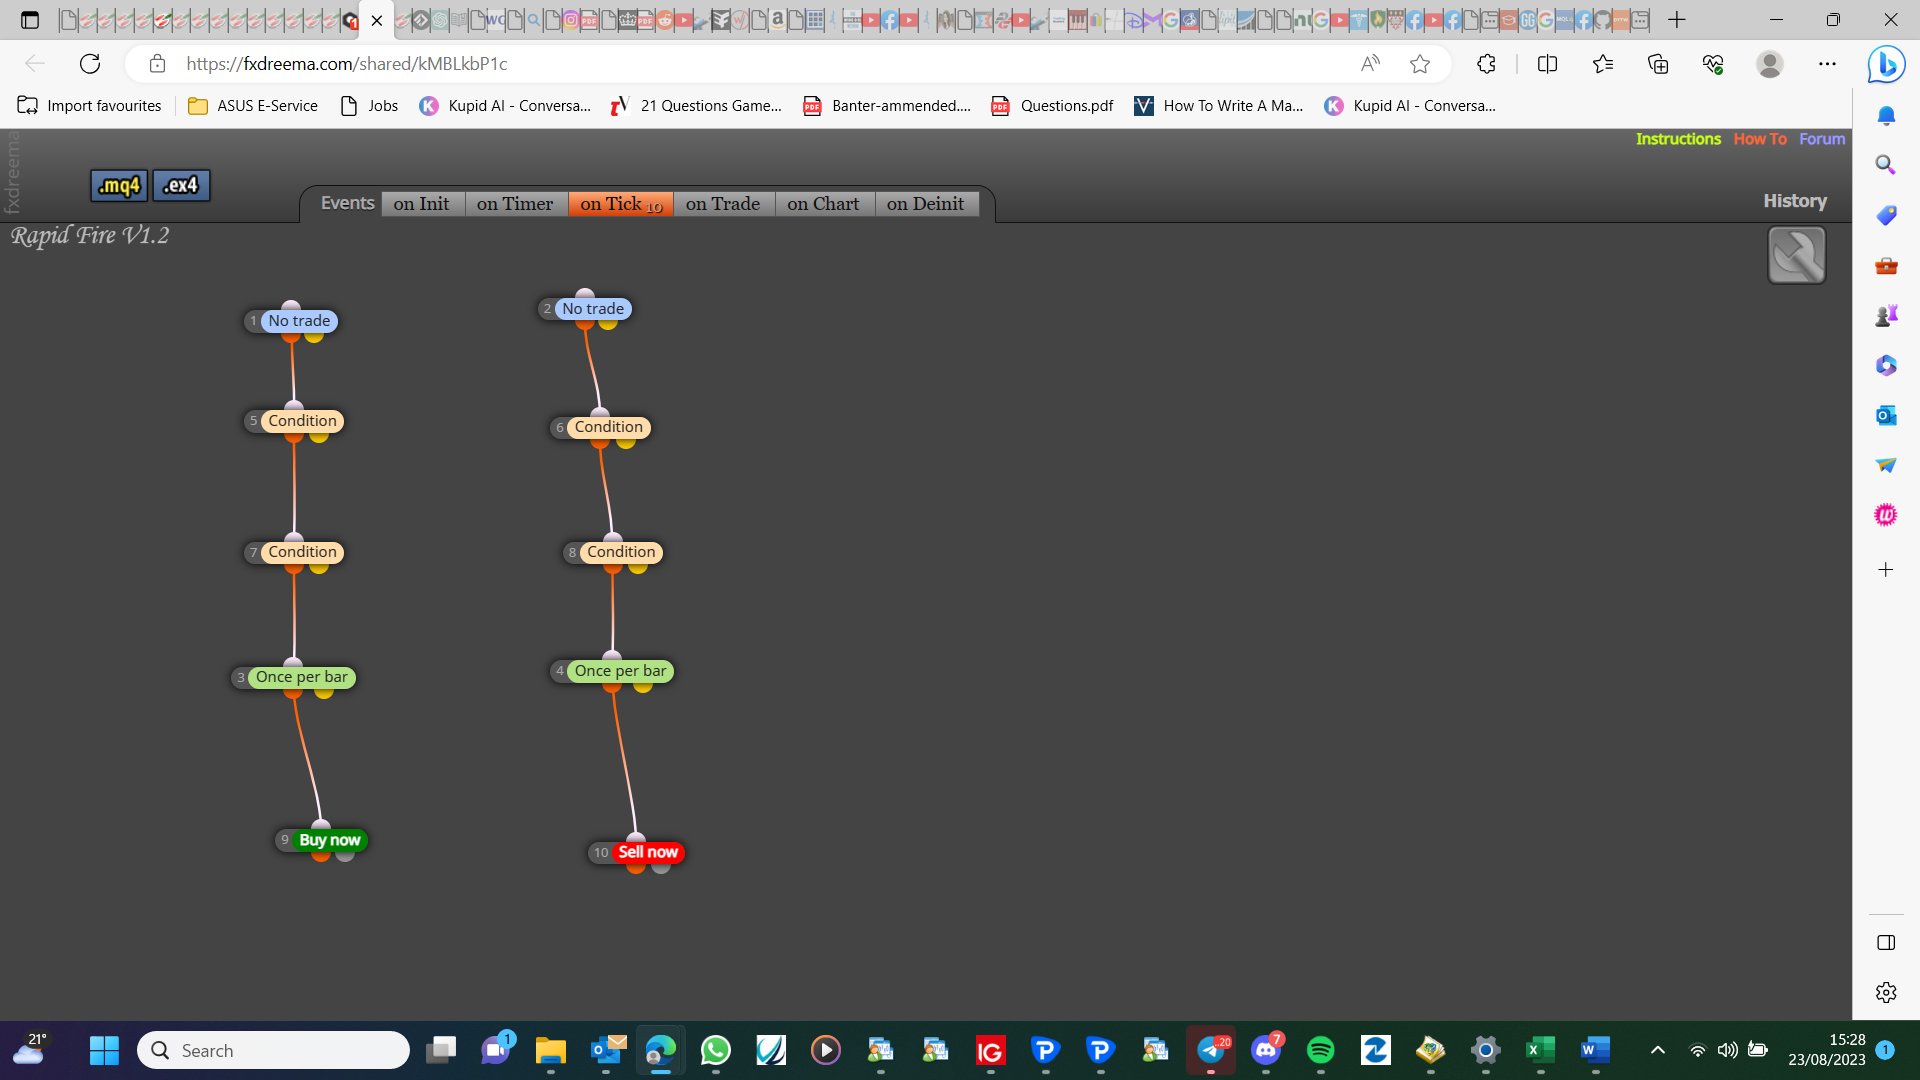Open the sidebar Shopping tag icon
1920x1080 pixels.
[1886, 215]
